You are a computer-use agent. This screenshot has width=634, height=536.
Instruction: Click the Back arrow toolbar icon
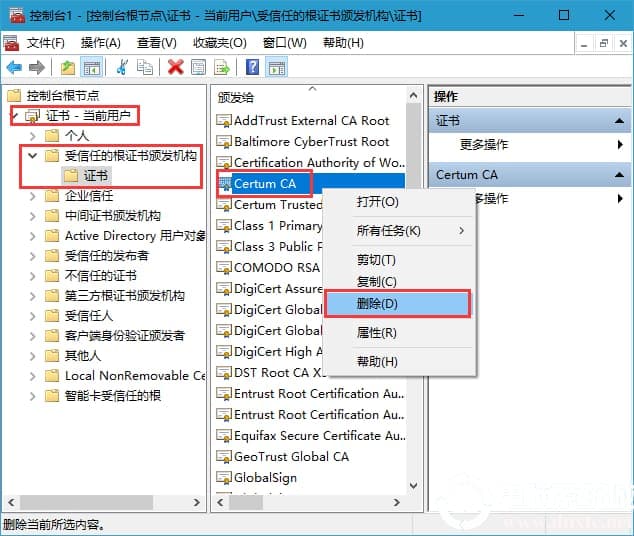pyautogui.click(x=15, y=67)
